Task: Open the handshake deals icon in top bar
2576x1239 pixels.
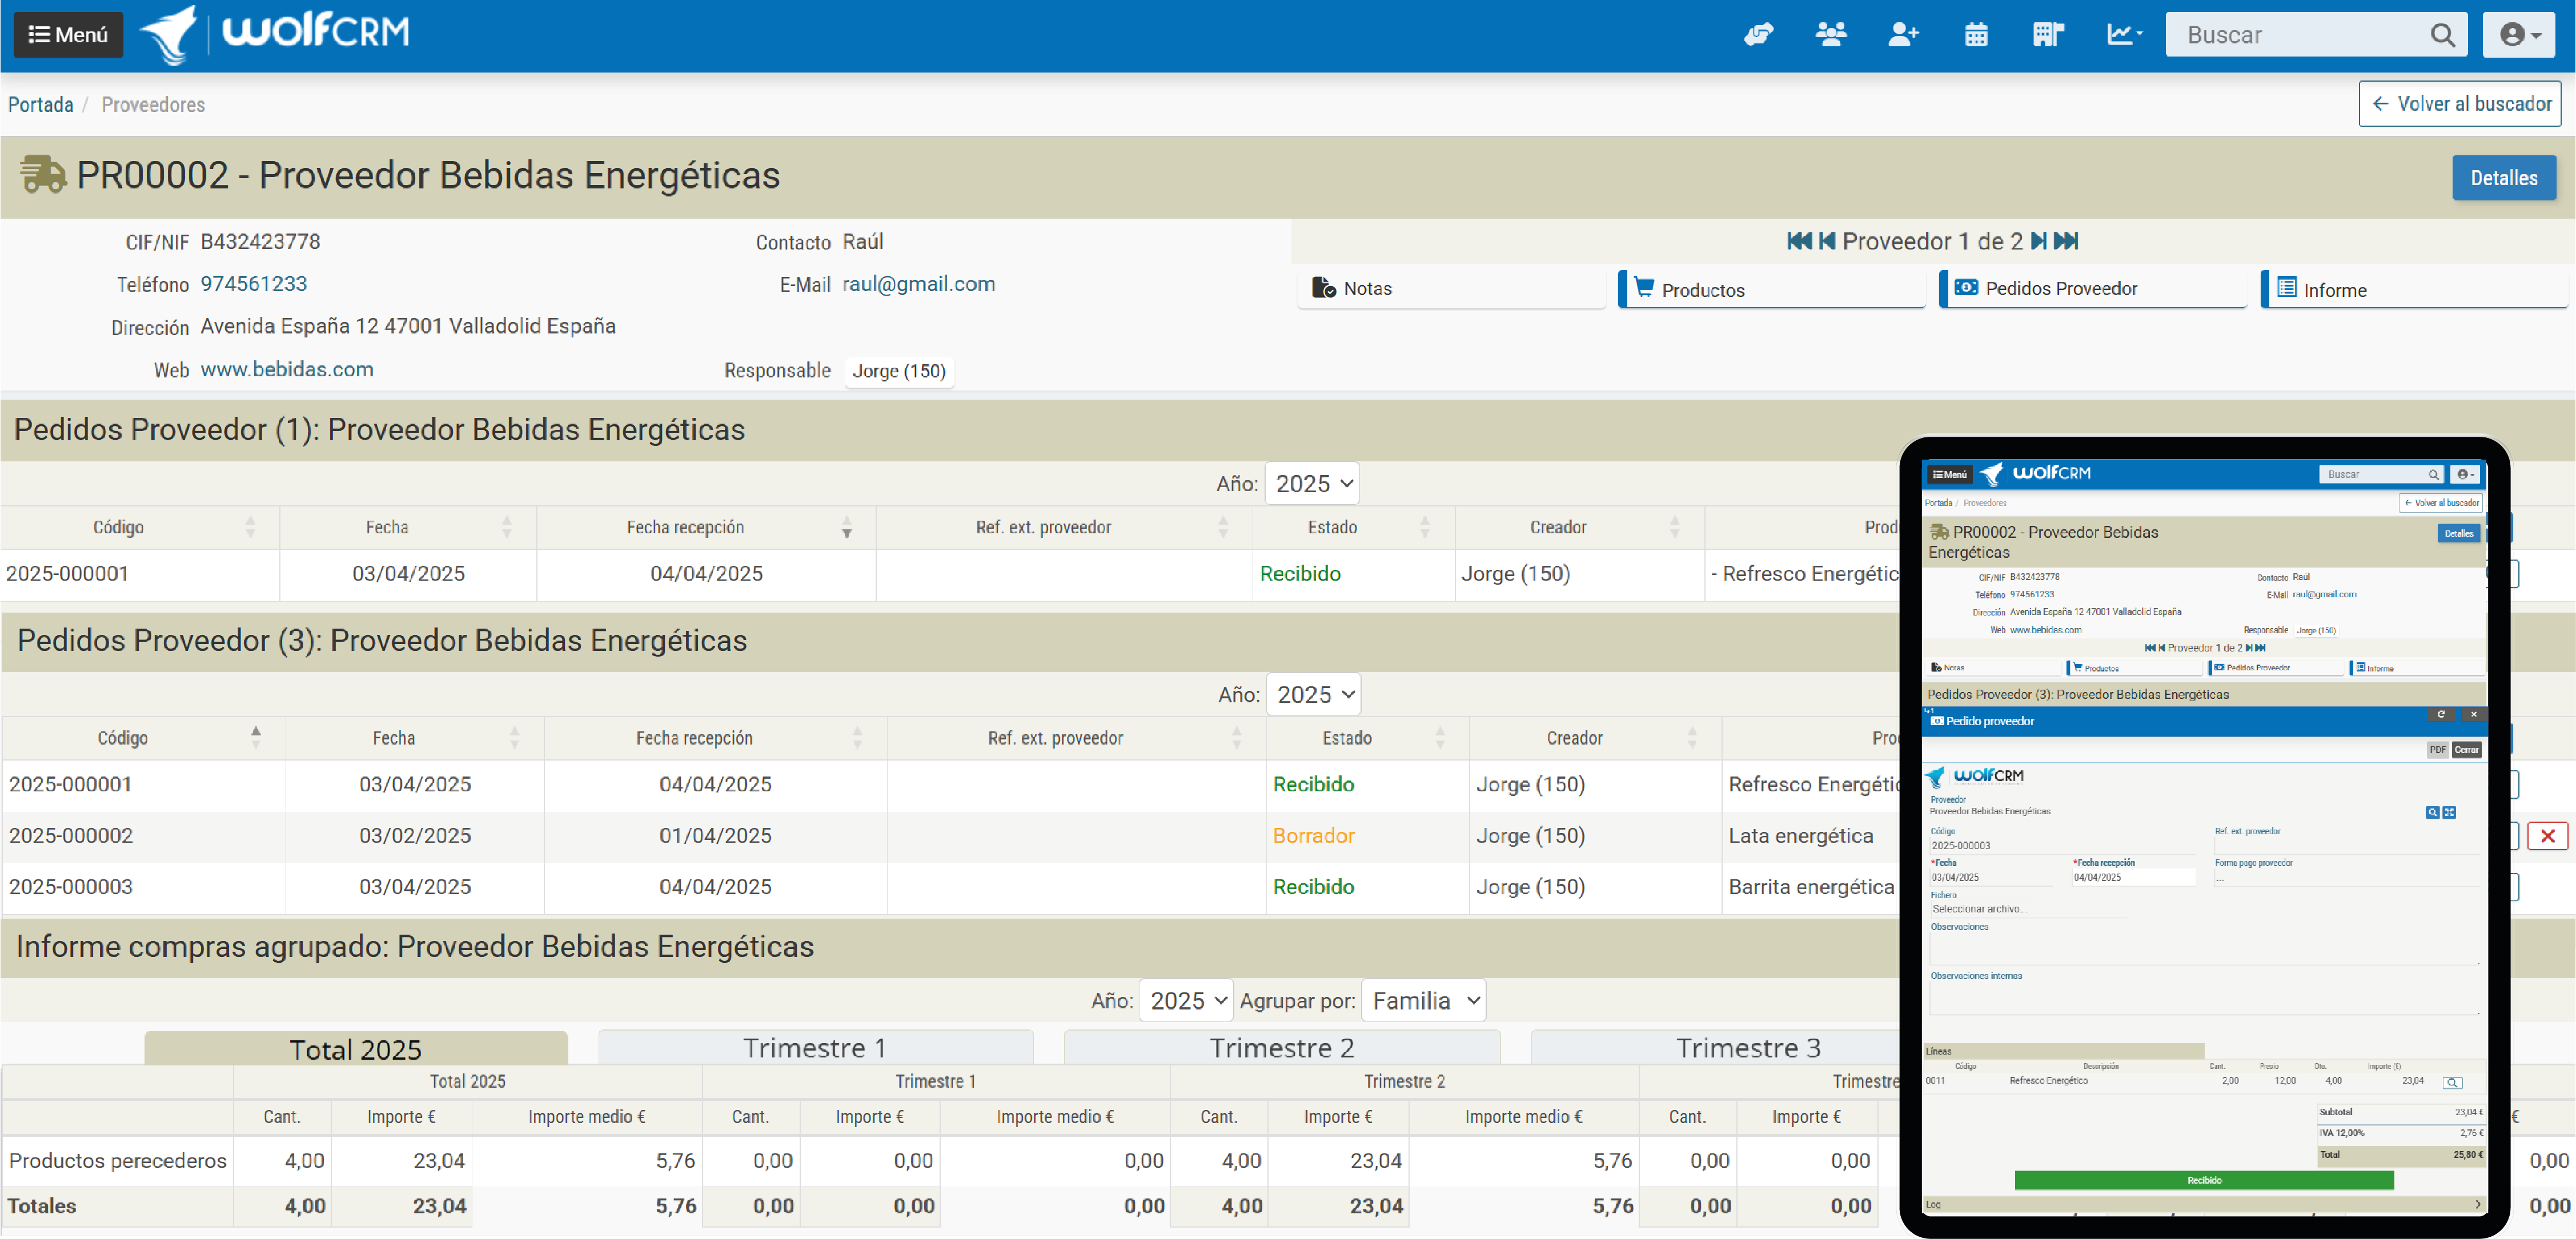Action: (x=1758, y=35)
